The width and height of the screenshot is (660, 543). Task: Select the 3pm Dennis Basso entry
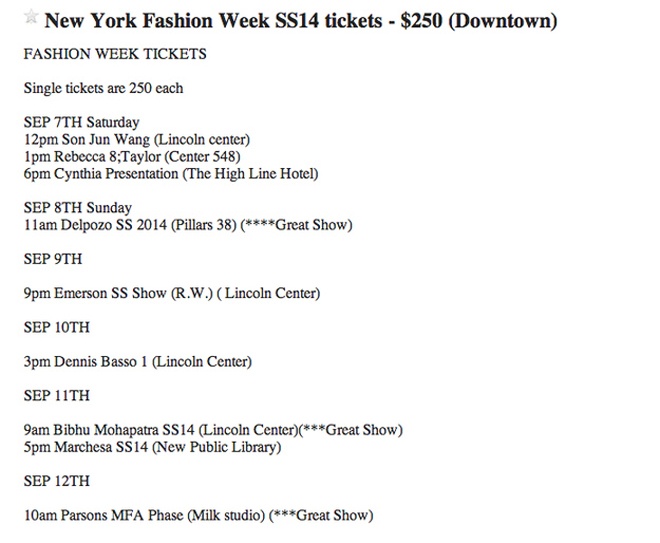point(137,361)
